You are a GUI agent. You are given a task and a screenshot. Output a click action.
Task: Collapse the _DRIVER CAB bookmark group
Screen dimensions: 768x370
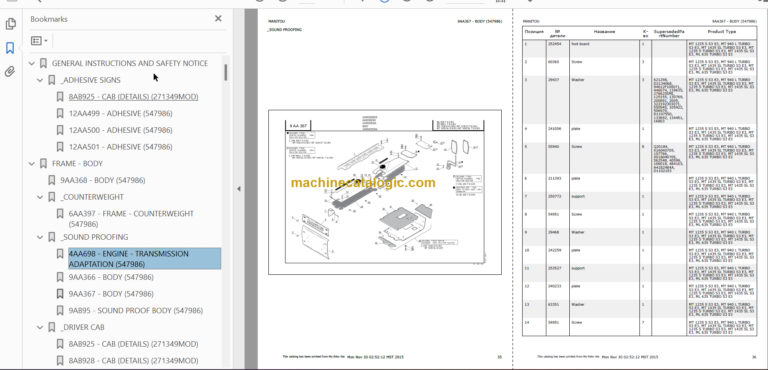pyautogui.click(x=40, y=327)
